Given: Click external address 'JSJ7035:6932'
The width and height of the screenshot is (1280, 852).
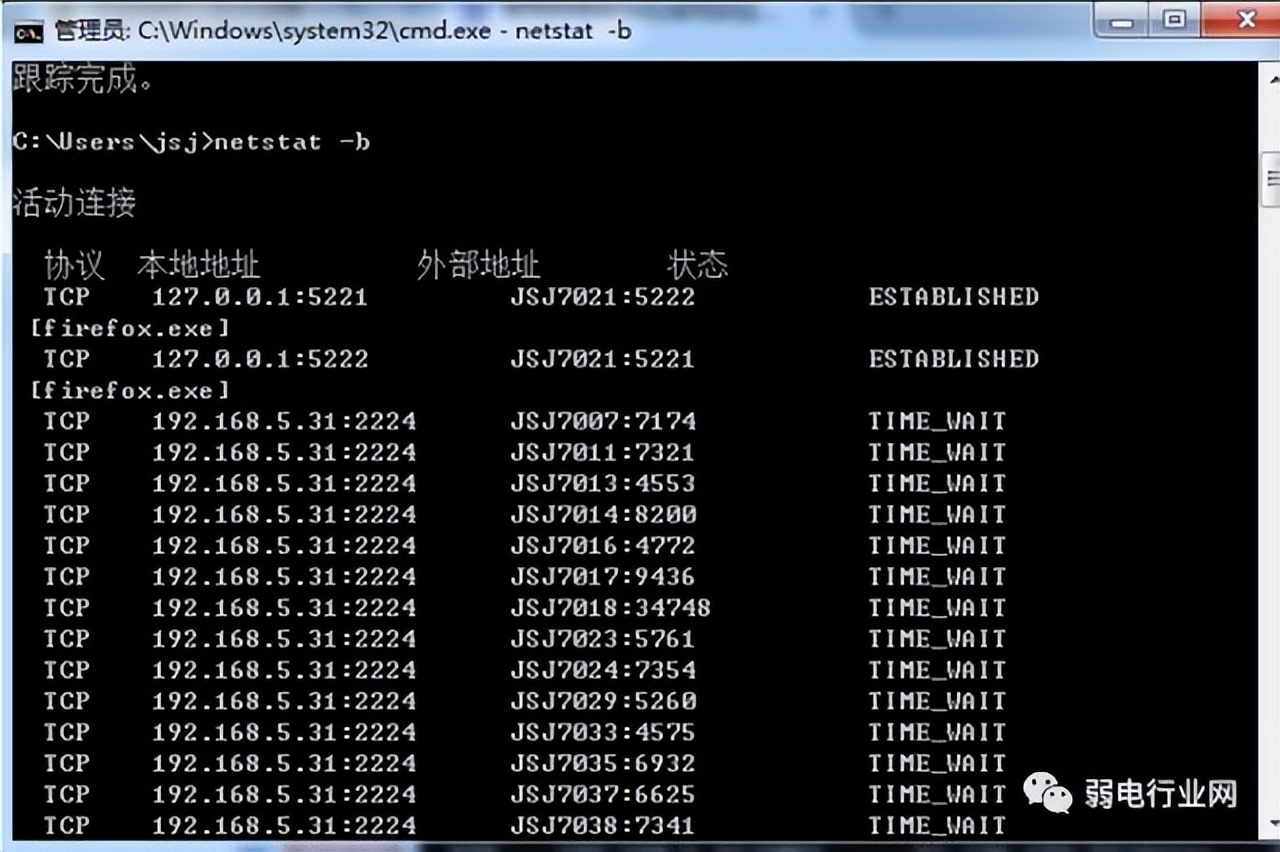Looking at the screenshot, I should 602,763.
